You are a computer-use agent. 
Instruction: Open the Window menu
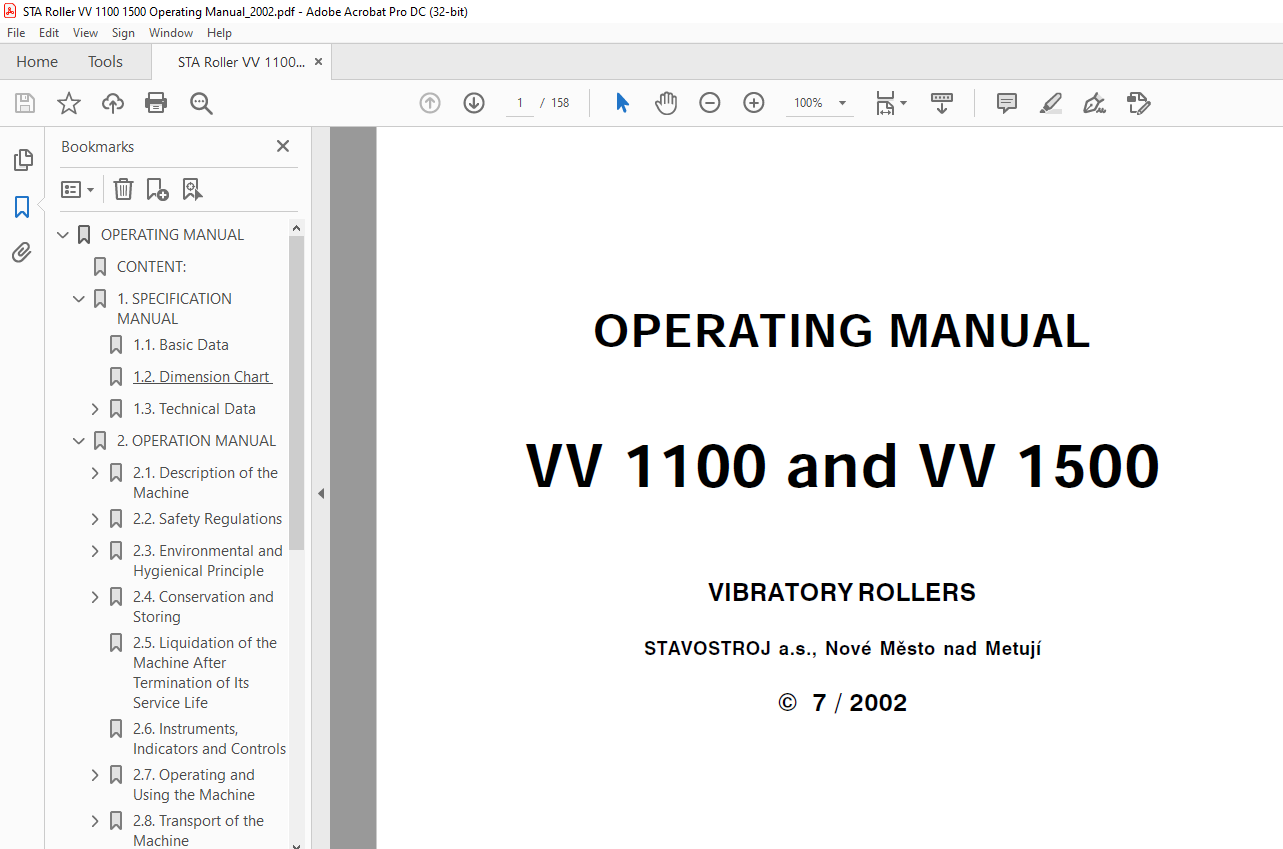click(171, 33)
